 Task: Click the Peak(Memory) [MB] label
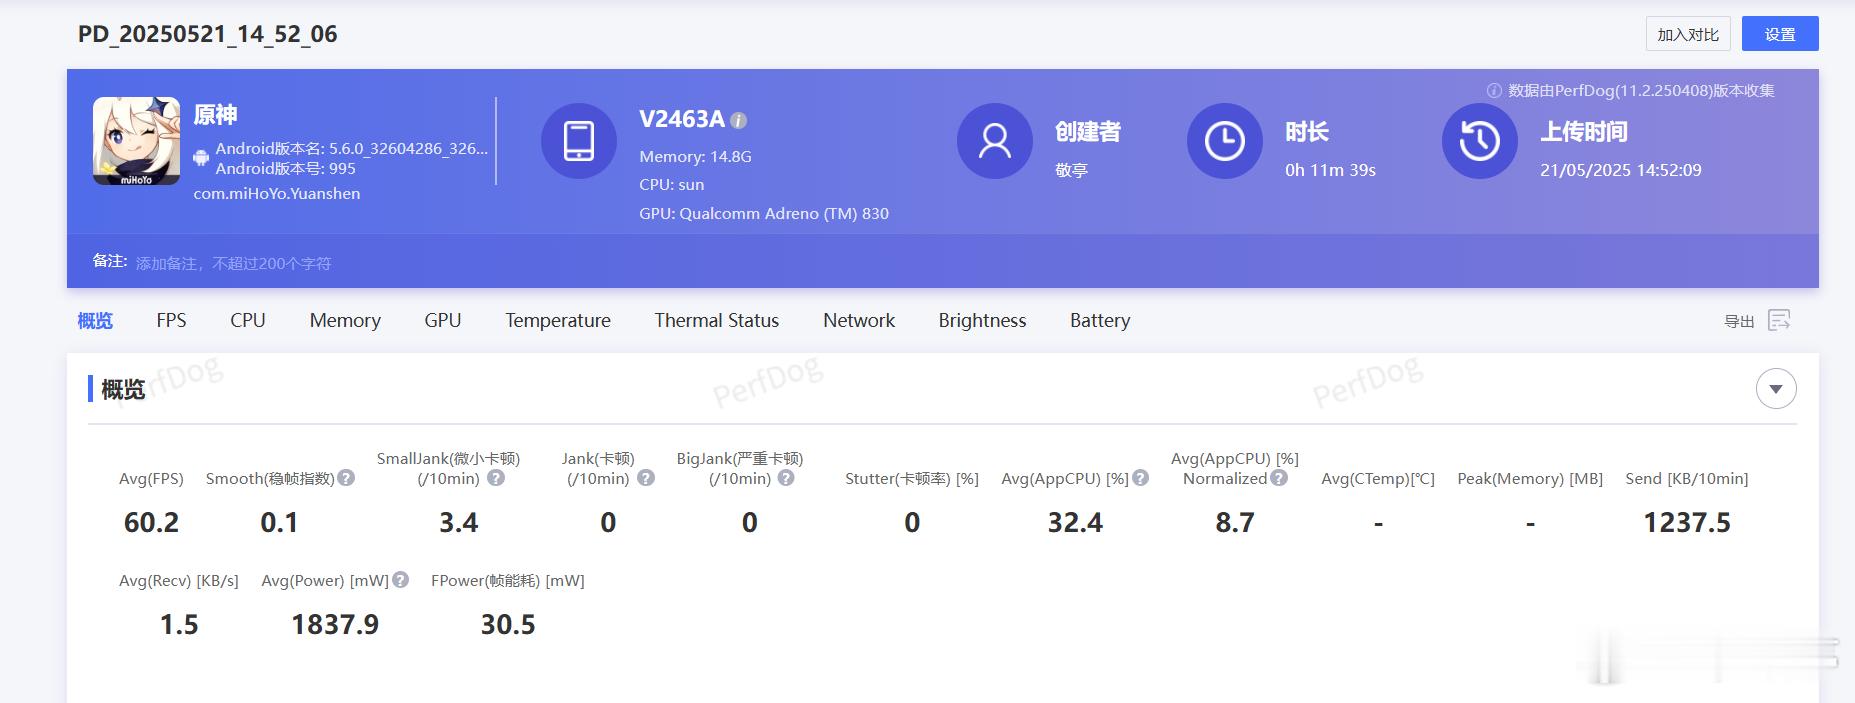click(x=1530, y=478)
